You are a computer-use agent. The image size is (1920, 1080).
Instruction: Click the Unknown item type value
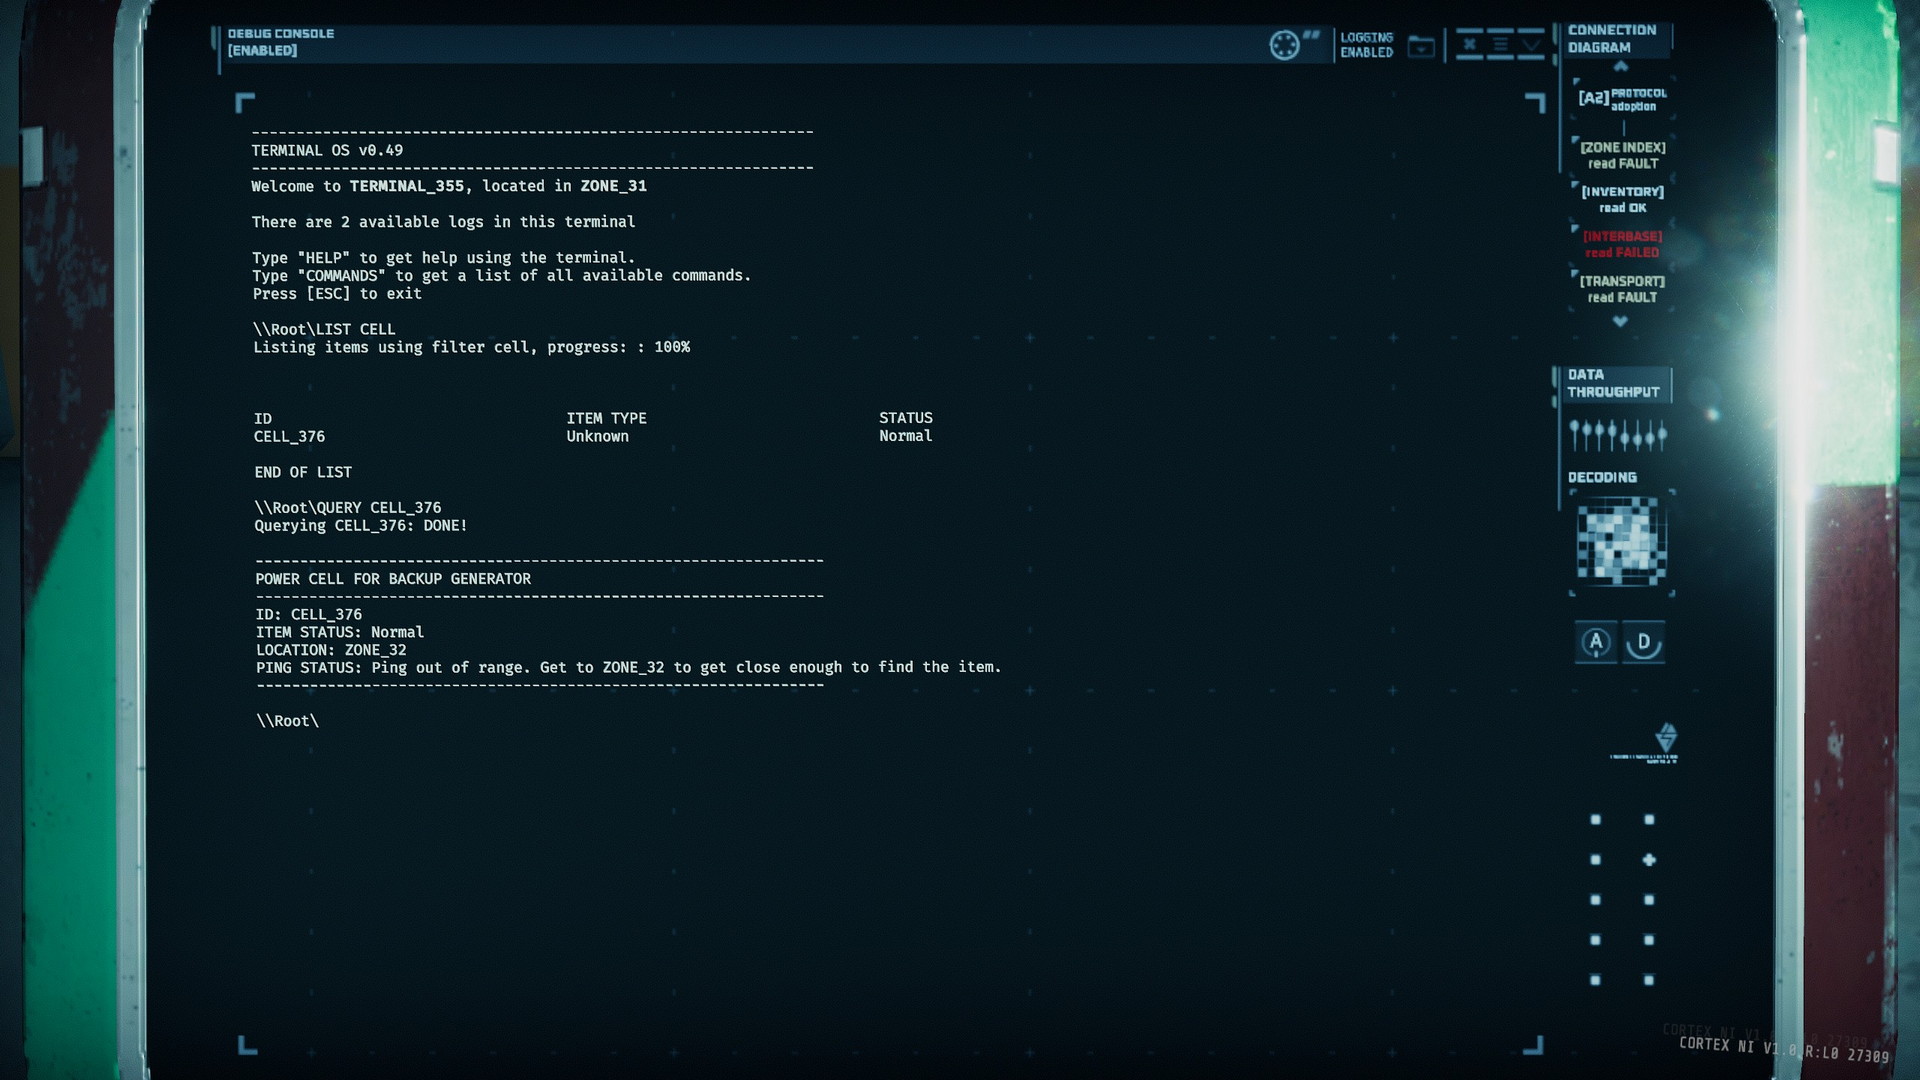(597, 436)
